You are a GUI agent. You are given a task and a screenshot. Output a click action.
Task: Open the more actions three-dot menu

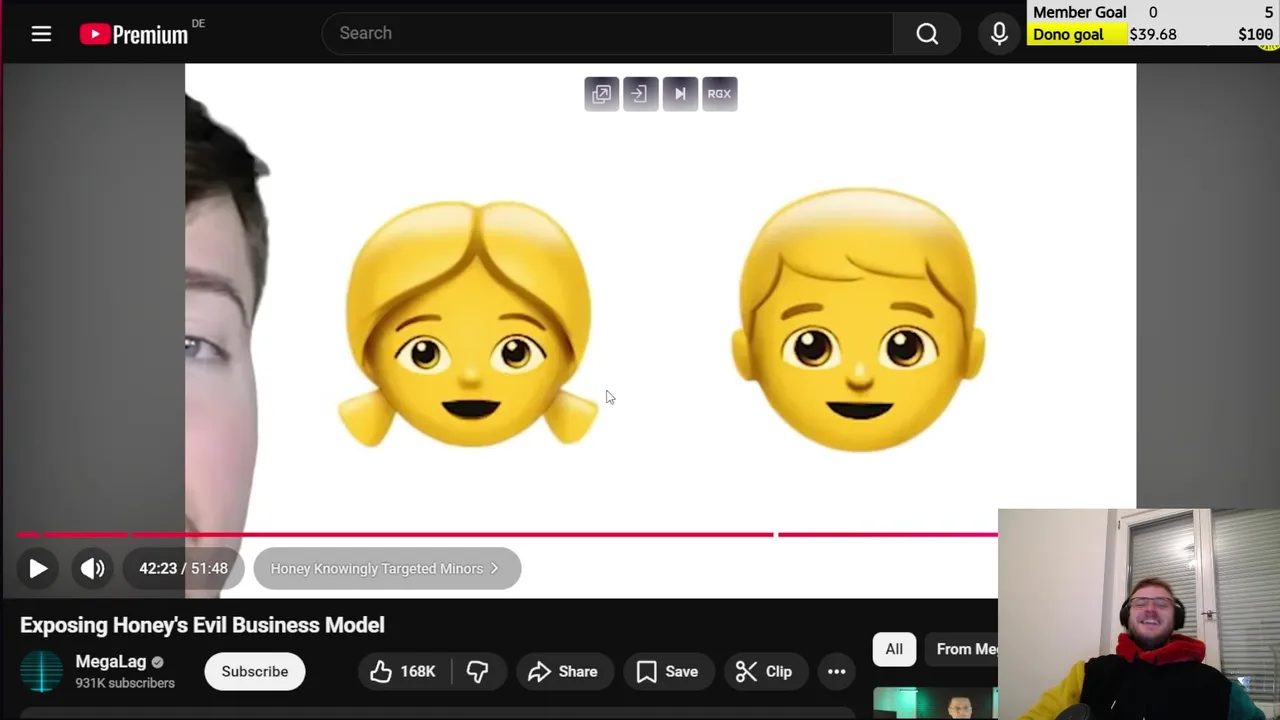[836, 671]
